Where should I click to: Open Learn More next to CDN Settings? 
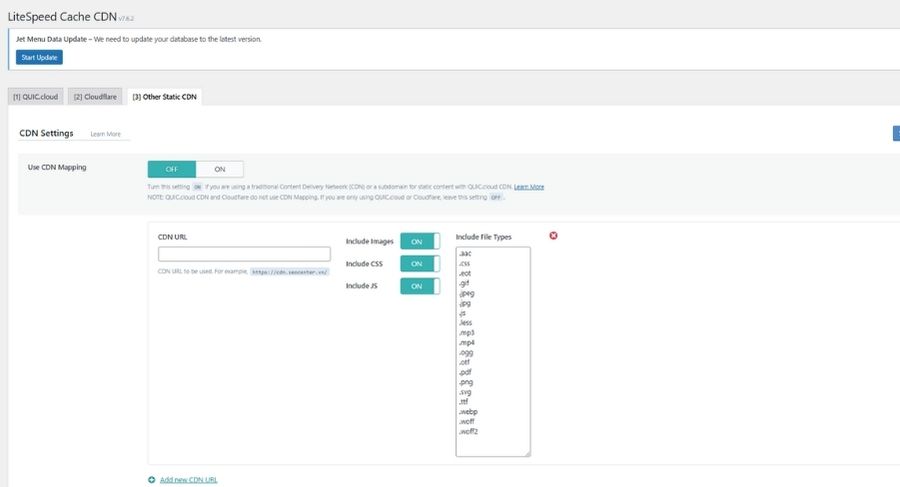point(105,134)
